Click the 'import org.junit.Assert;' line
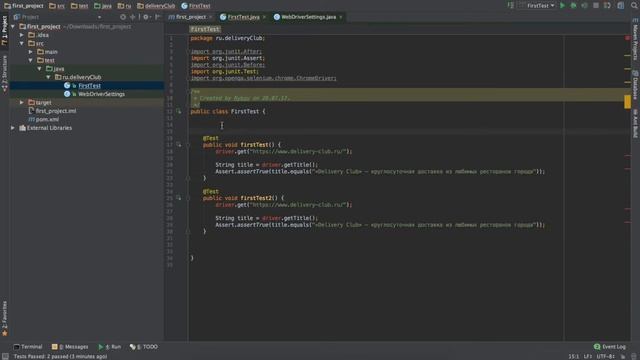Image resolution: width=640 pixels, height=360 pixels. click(228, 58)
